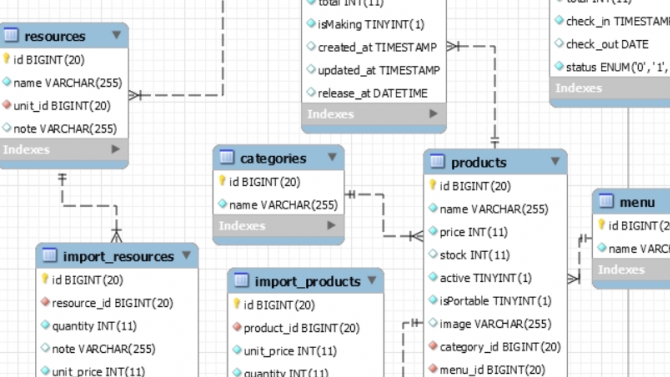
Task: Select Indexes bar of menu table
Action: point(631,270)
